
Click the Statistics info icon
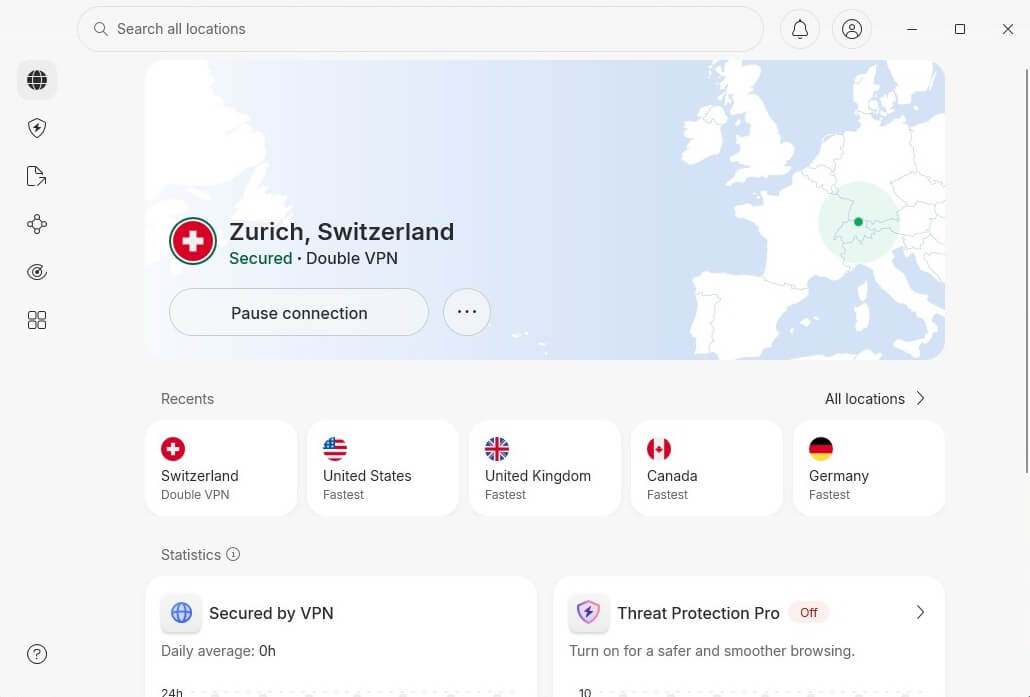(x=233, y=554)
